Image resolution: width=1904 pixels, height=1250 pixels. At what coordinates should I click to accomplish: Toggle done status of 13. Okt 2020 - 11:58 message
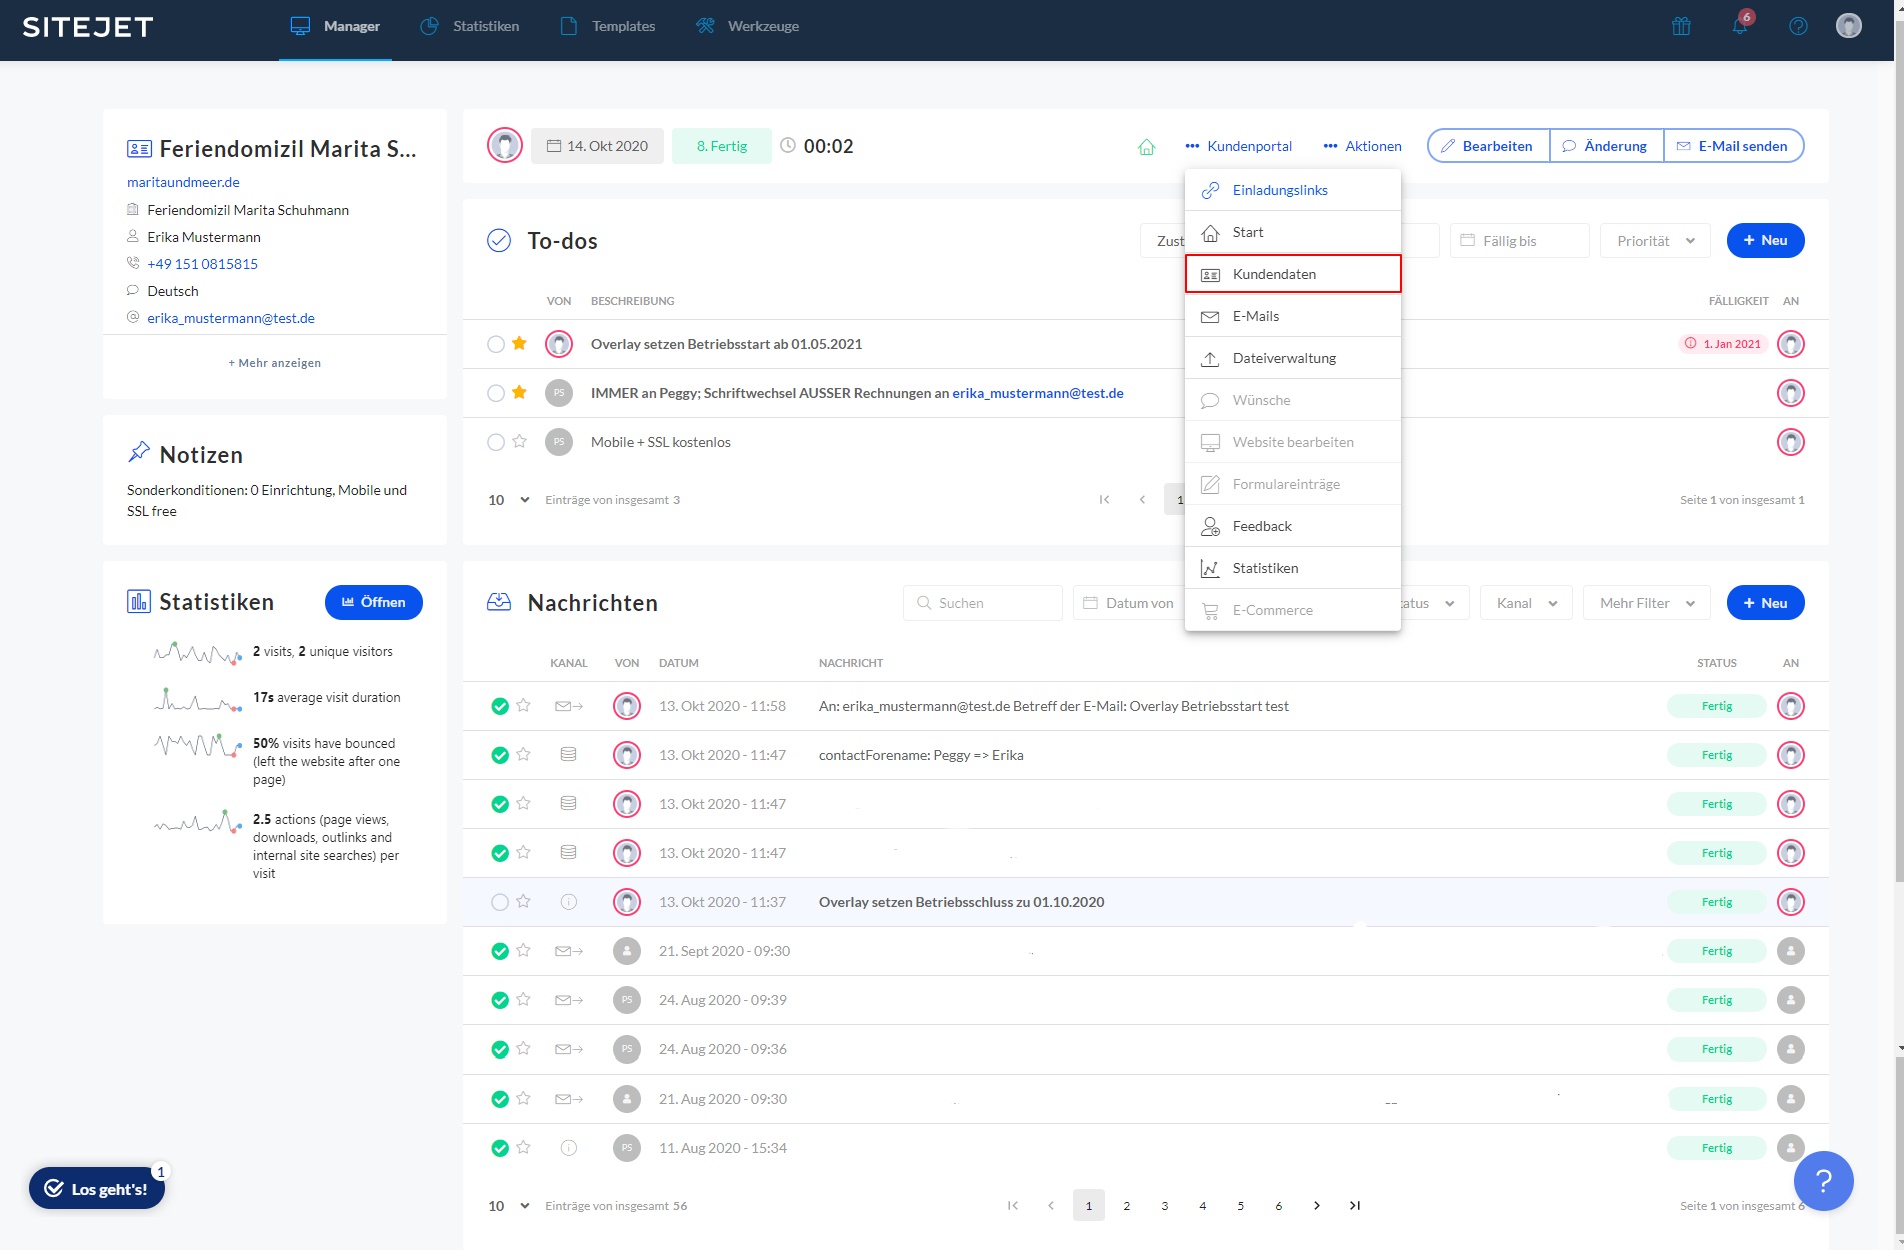[x=500, y=706]
